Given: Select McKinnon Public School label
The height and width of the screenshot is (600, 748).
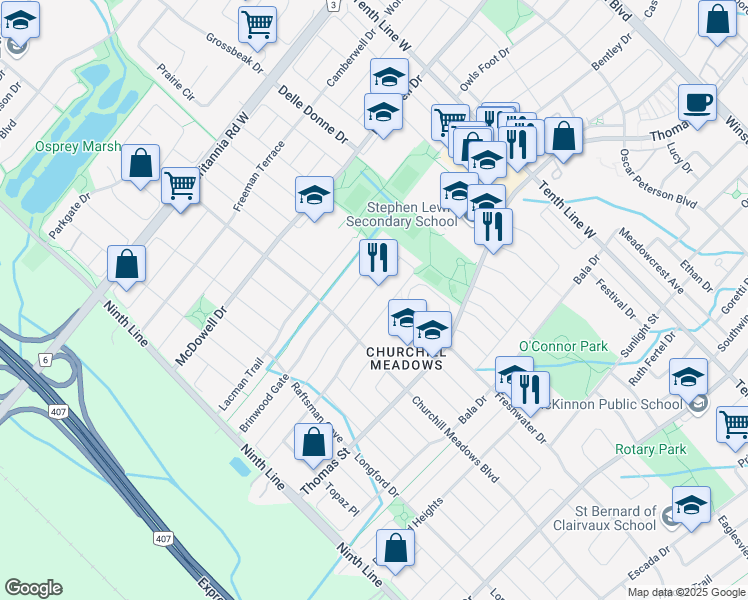Looking at the screenshot, I should point(613,404).
